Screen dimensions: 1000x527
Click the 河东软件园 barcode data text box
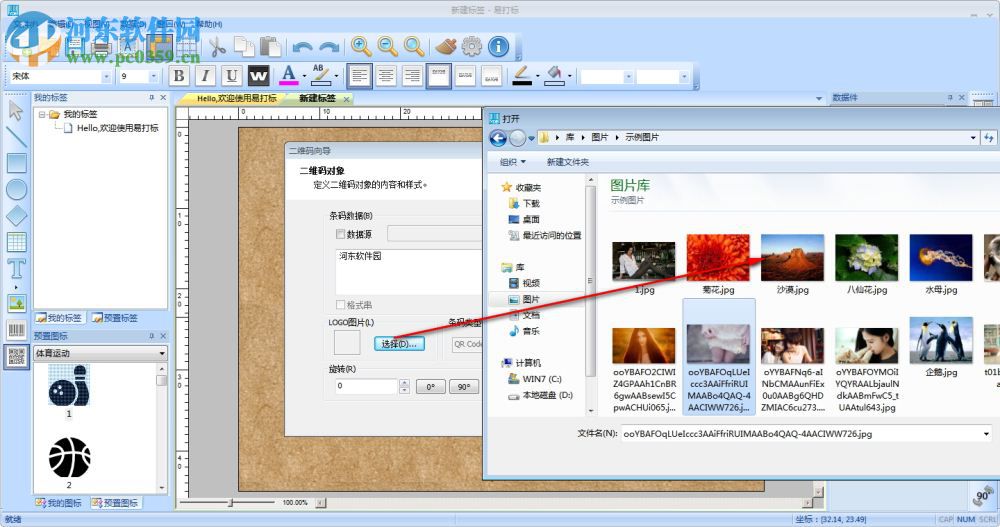point(408,272)
